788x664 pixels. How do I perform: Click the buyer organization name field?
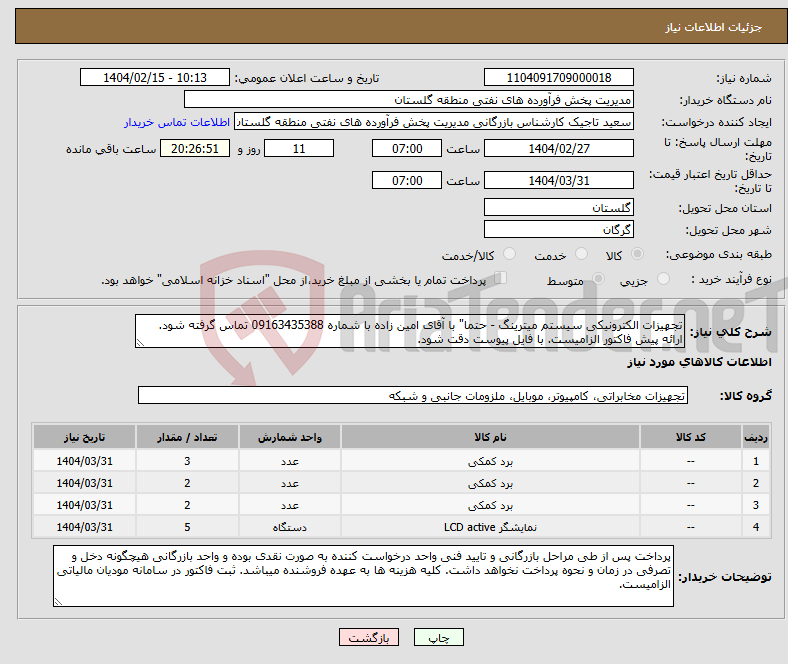coord(409,100)
